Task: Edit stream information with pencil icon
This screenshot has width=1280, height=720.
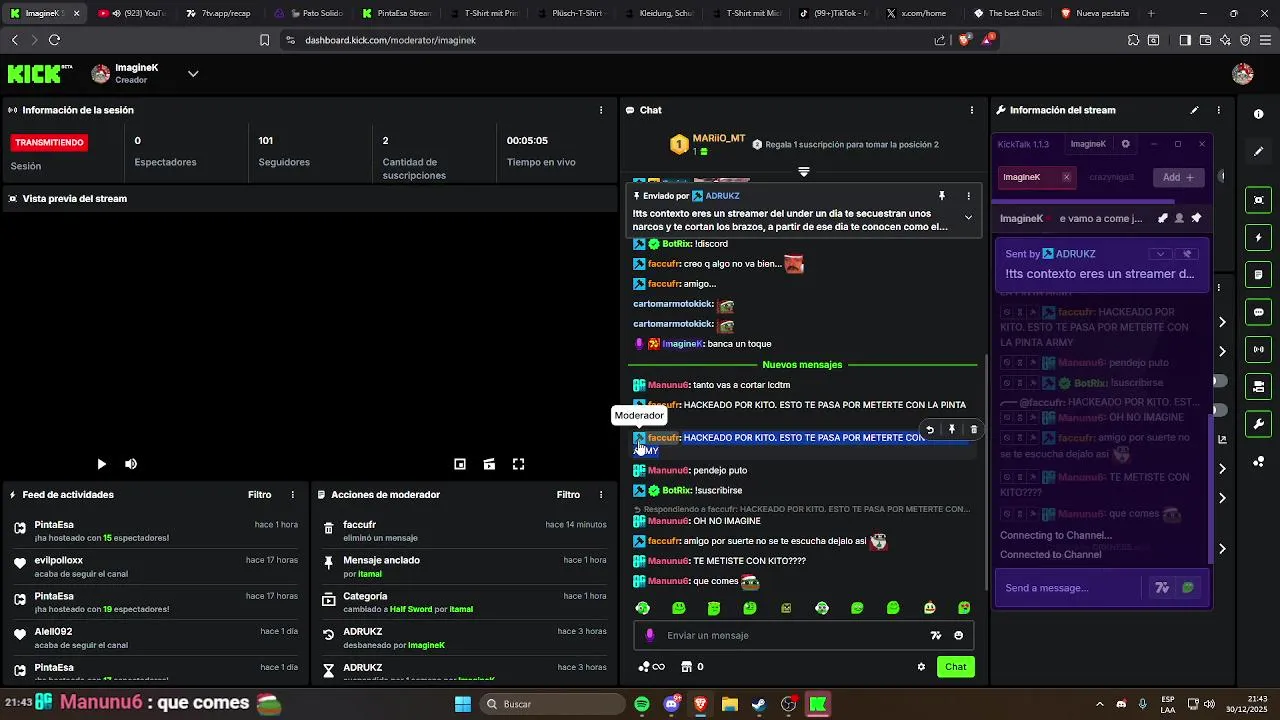Action: (x=1194, y=110)
